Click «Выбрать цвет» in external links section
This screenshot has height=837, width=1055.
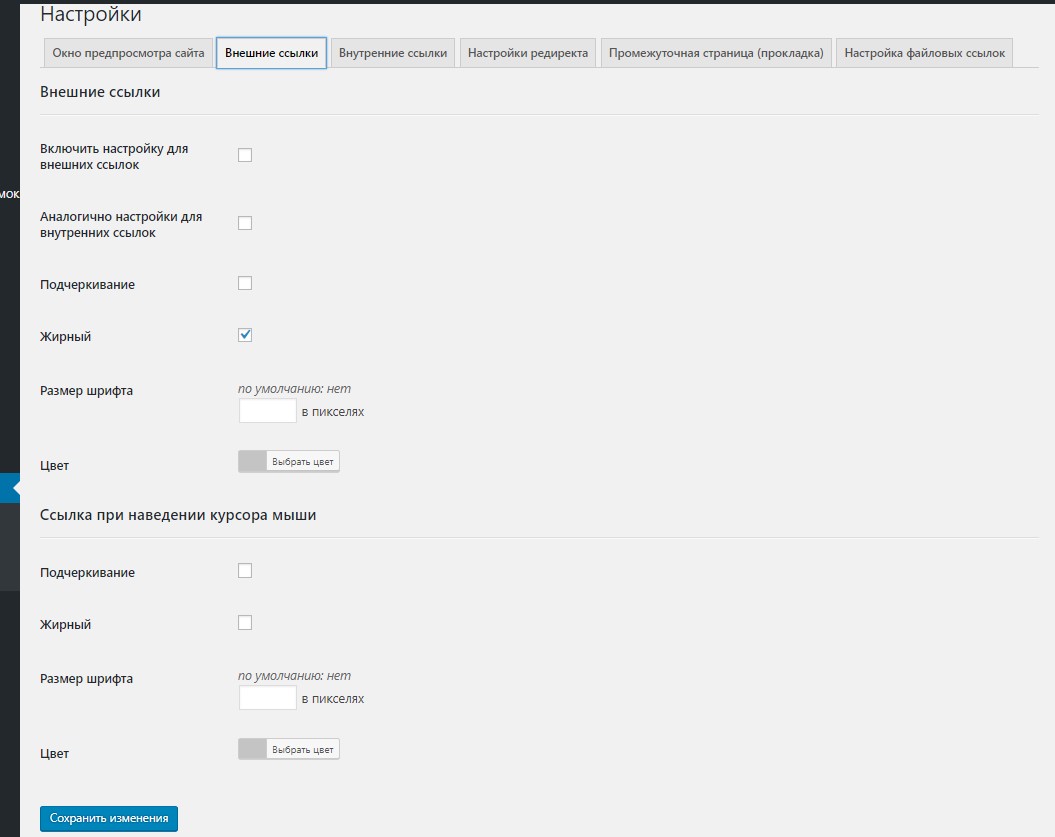pyautogui.click(x=305, y=460)
